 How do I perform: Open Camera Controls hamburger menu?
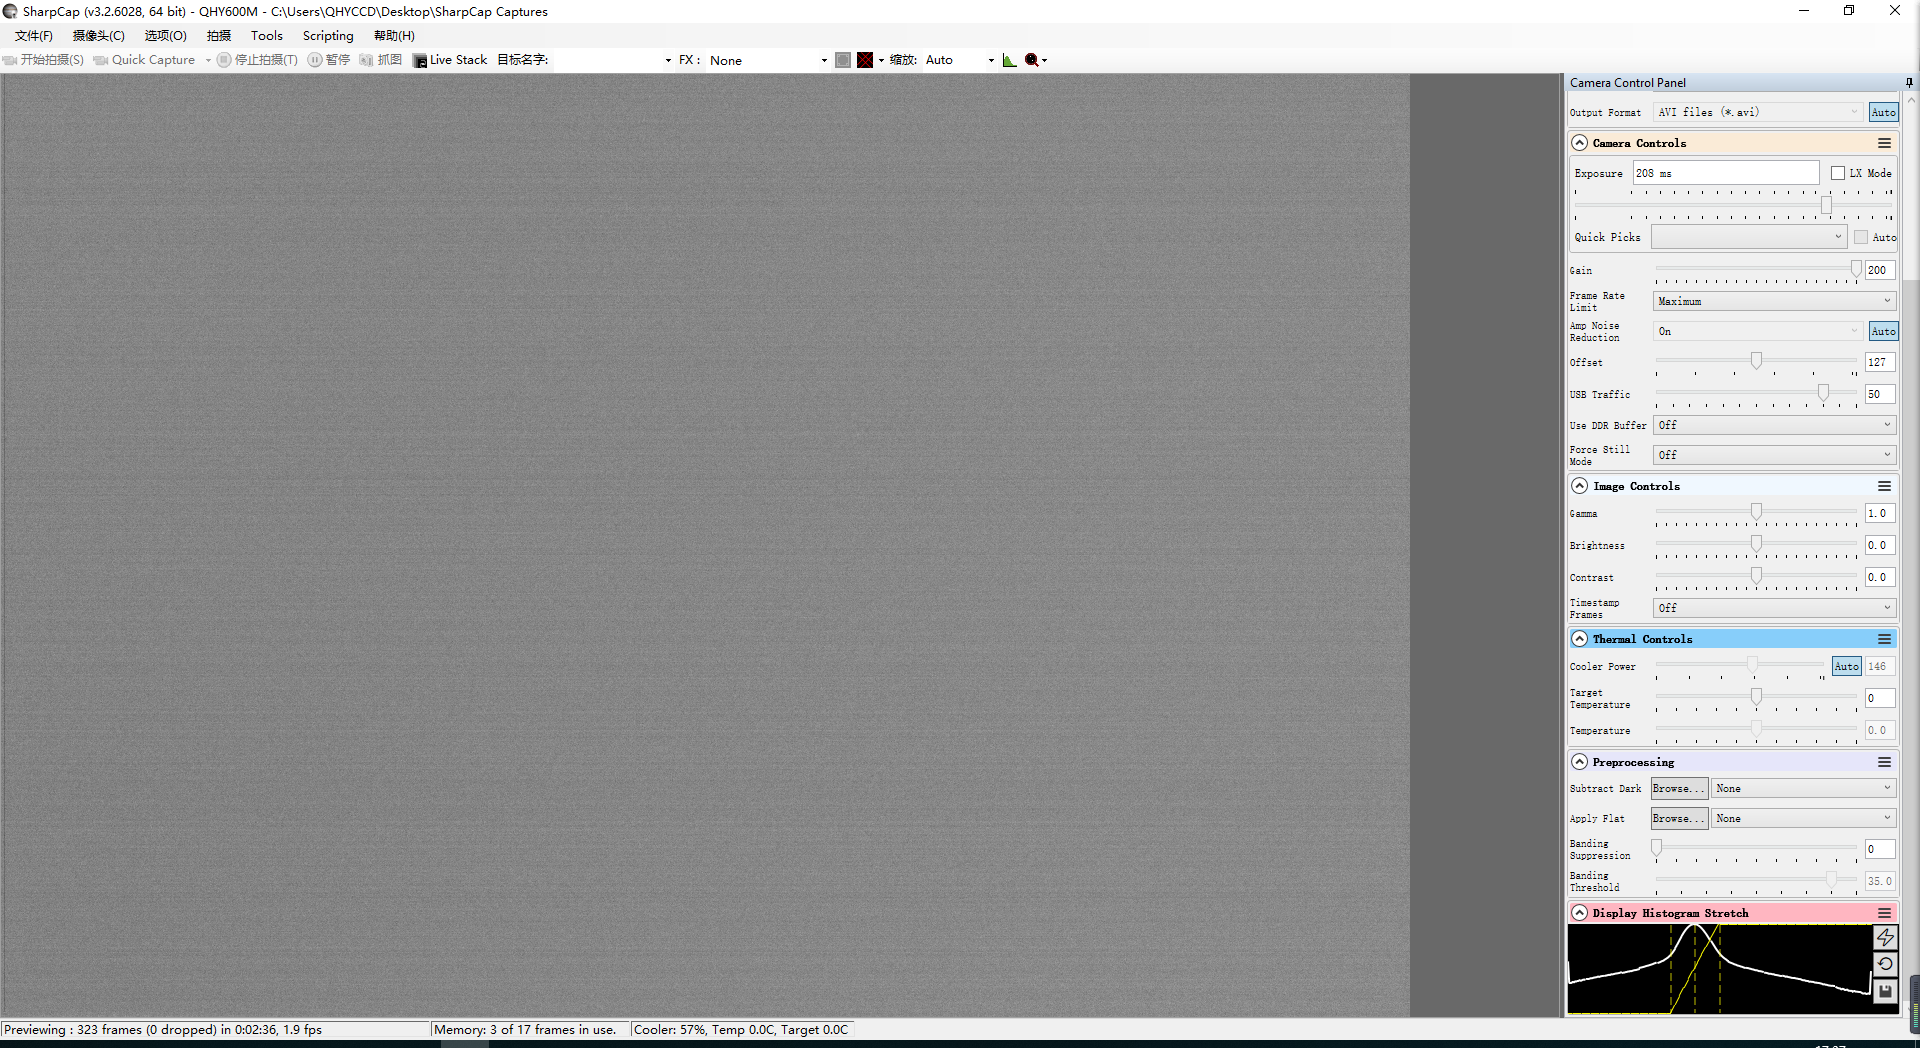tap(1884, 143)
